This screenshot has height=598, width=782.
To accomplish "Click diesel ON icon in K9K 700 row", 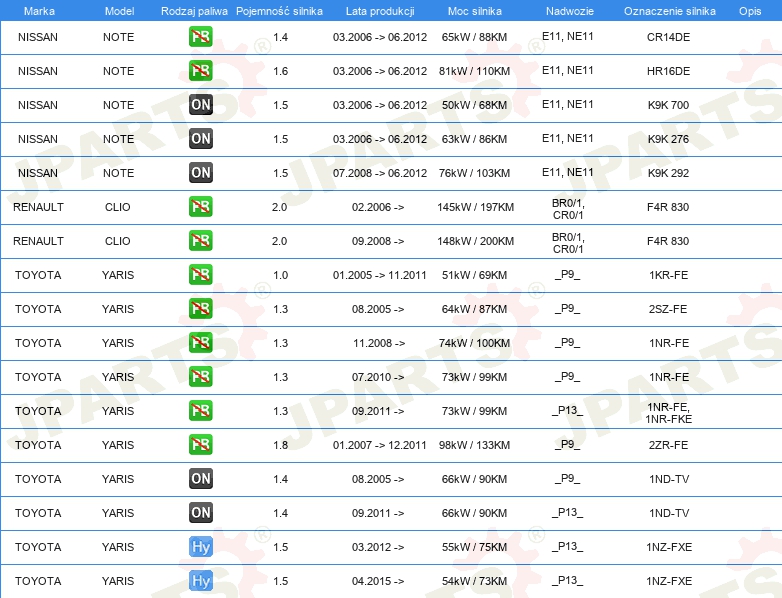I will 200,105.
